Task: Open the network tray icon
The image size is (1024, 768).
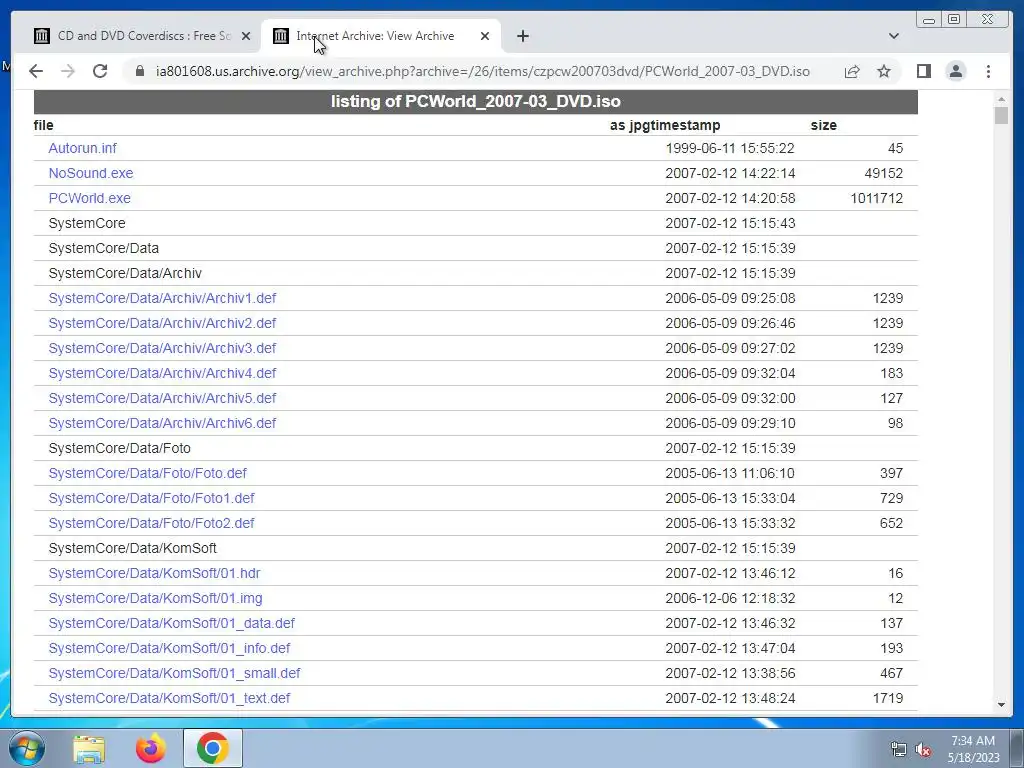Action: click(899, 750)
